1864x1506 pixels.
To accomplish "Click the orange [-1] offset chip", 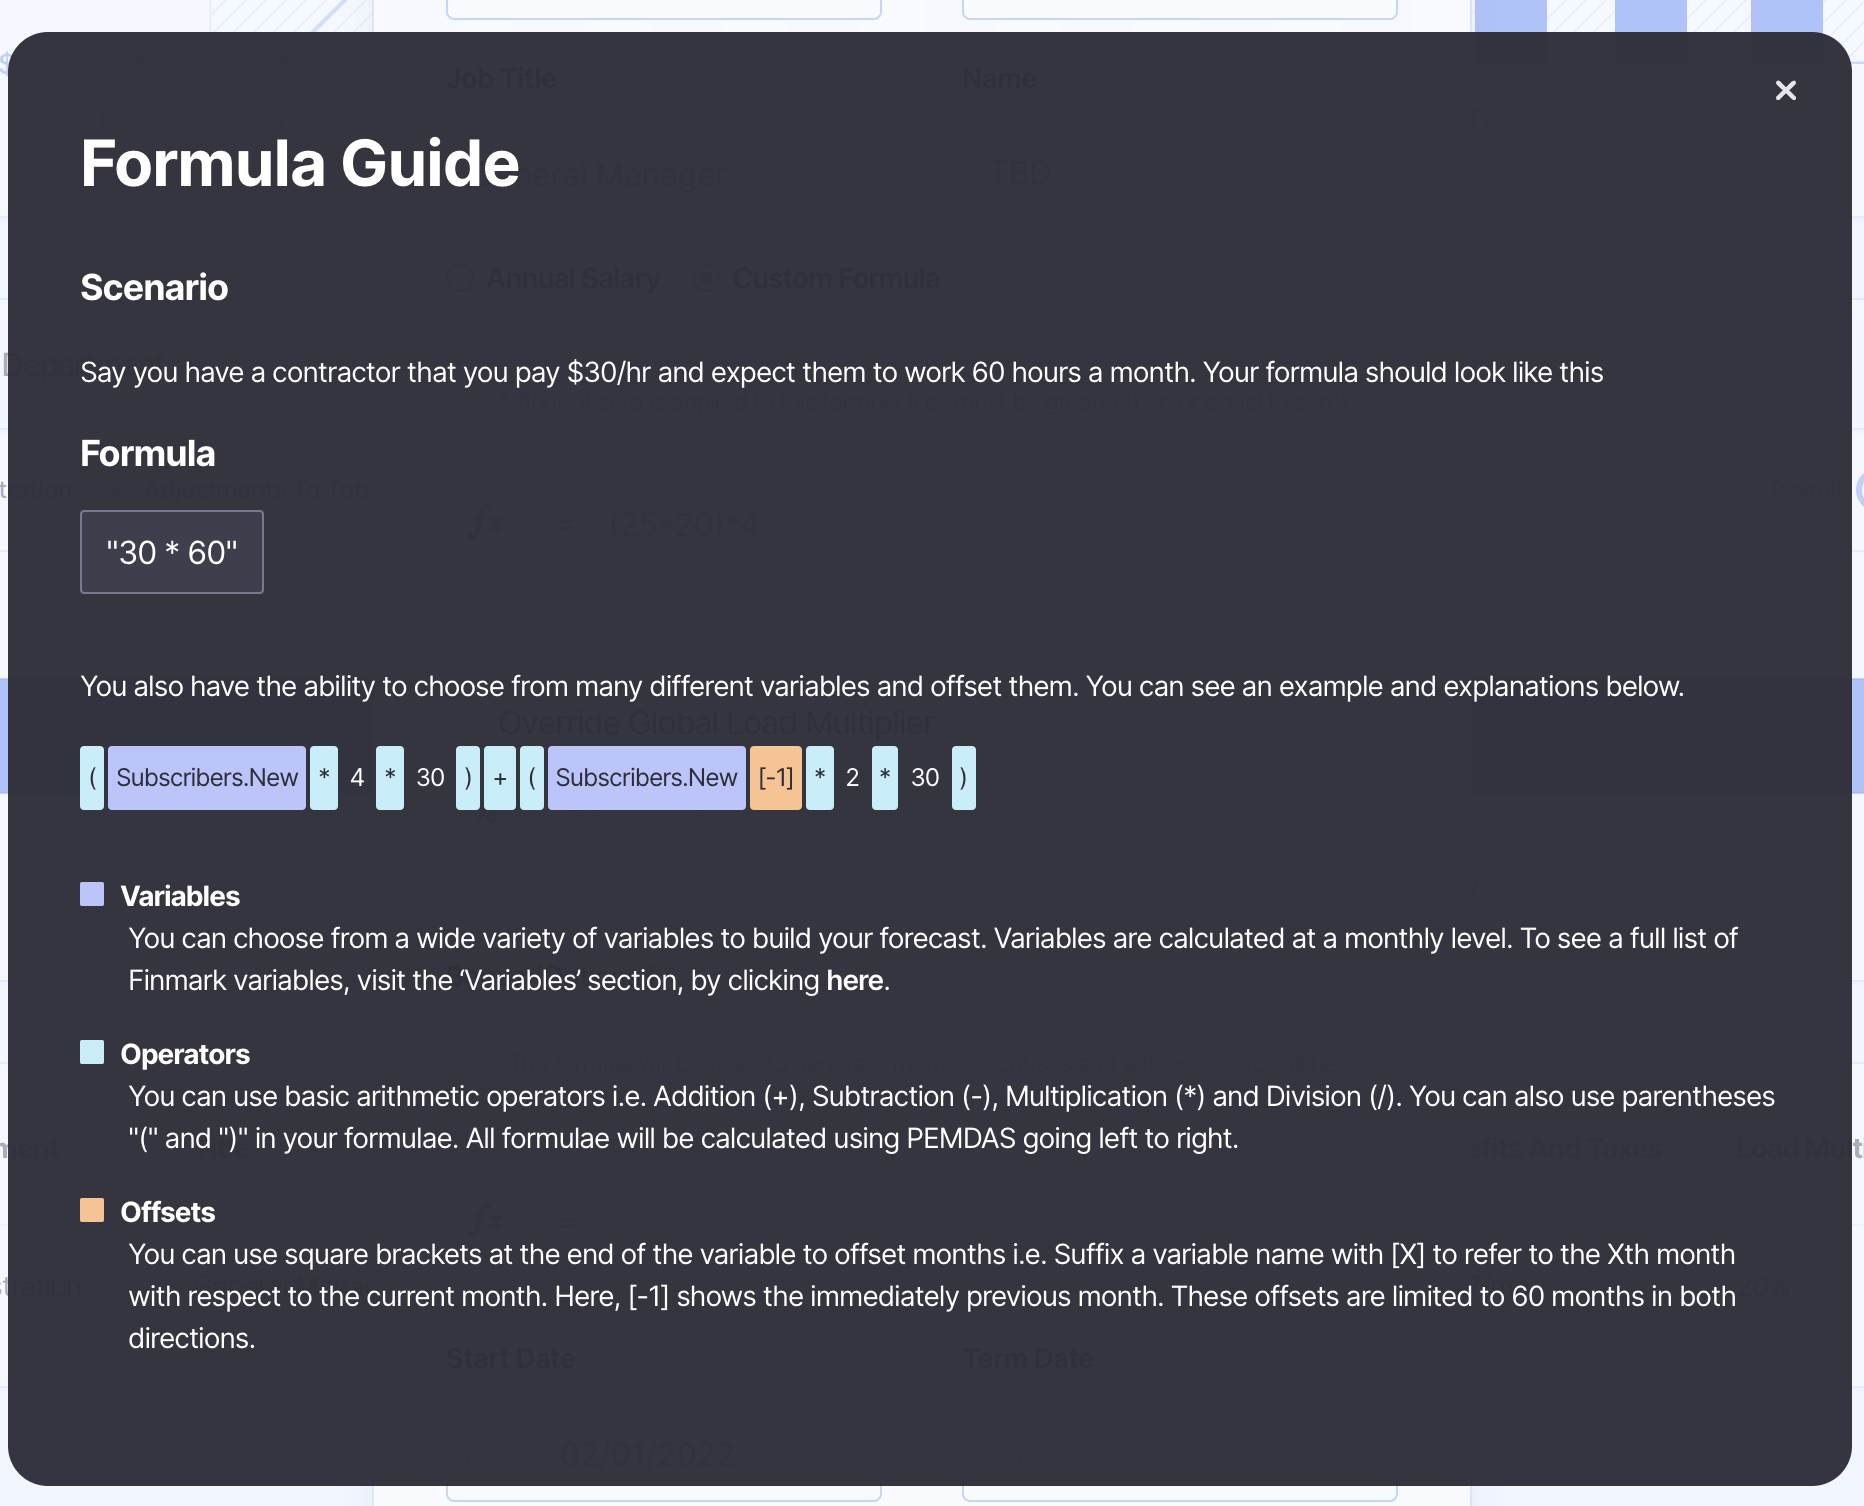I will pyautogui.click(x=776, y=778).
